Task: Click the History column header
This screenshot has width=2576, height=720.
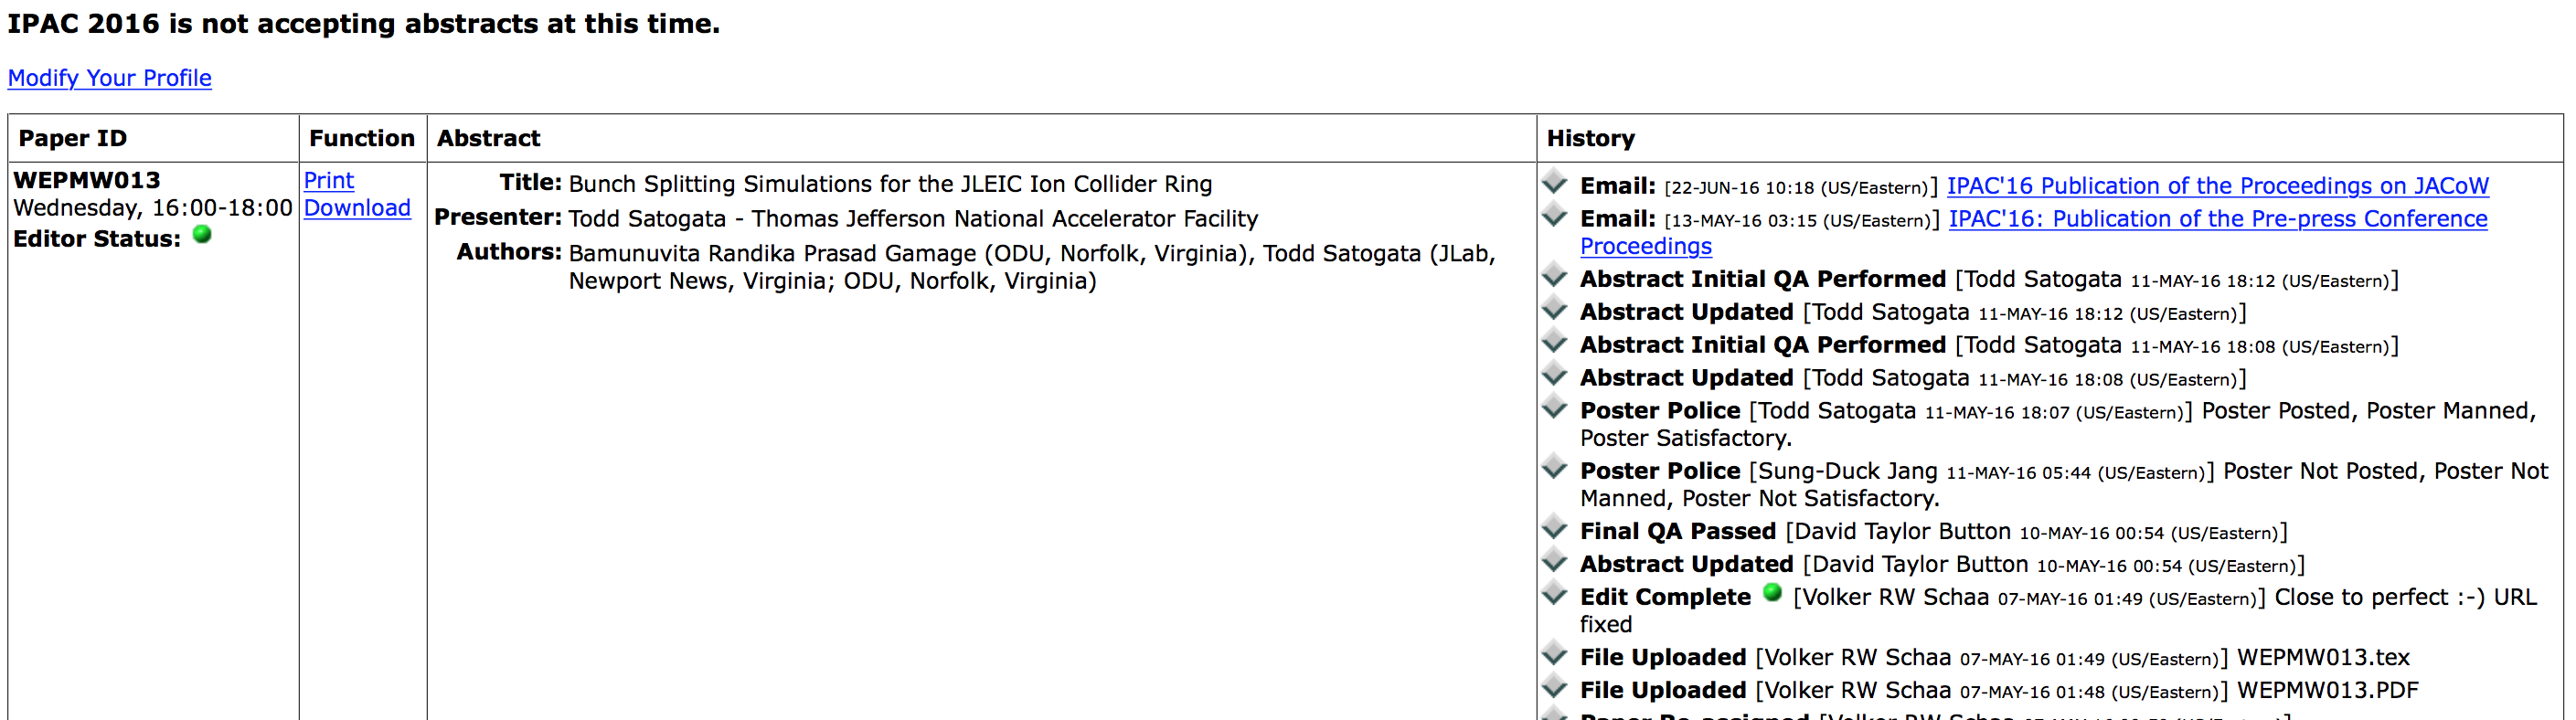Action: (1590, 138)
